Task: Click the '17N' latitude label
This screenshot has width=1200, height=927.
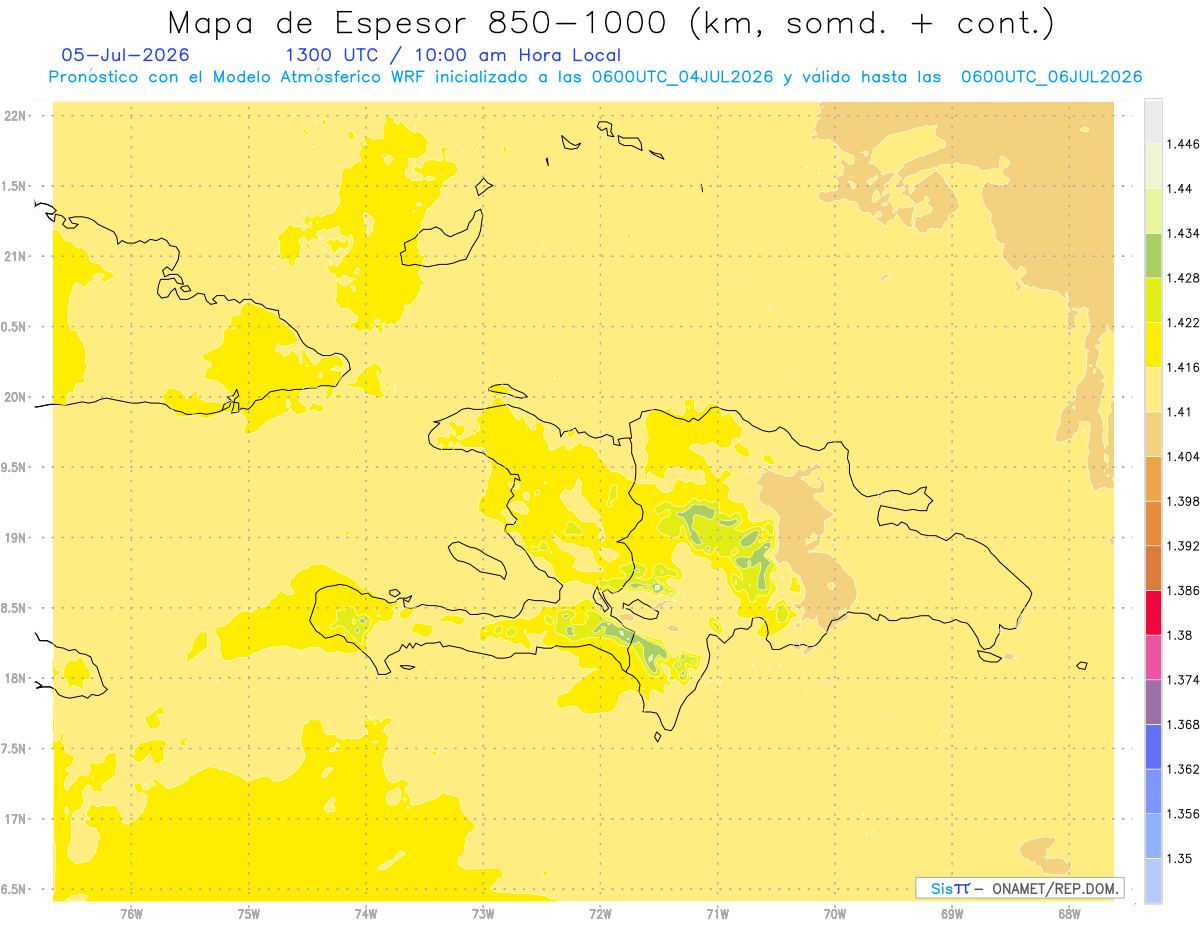Action: point(14,819)
